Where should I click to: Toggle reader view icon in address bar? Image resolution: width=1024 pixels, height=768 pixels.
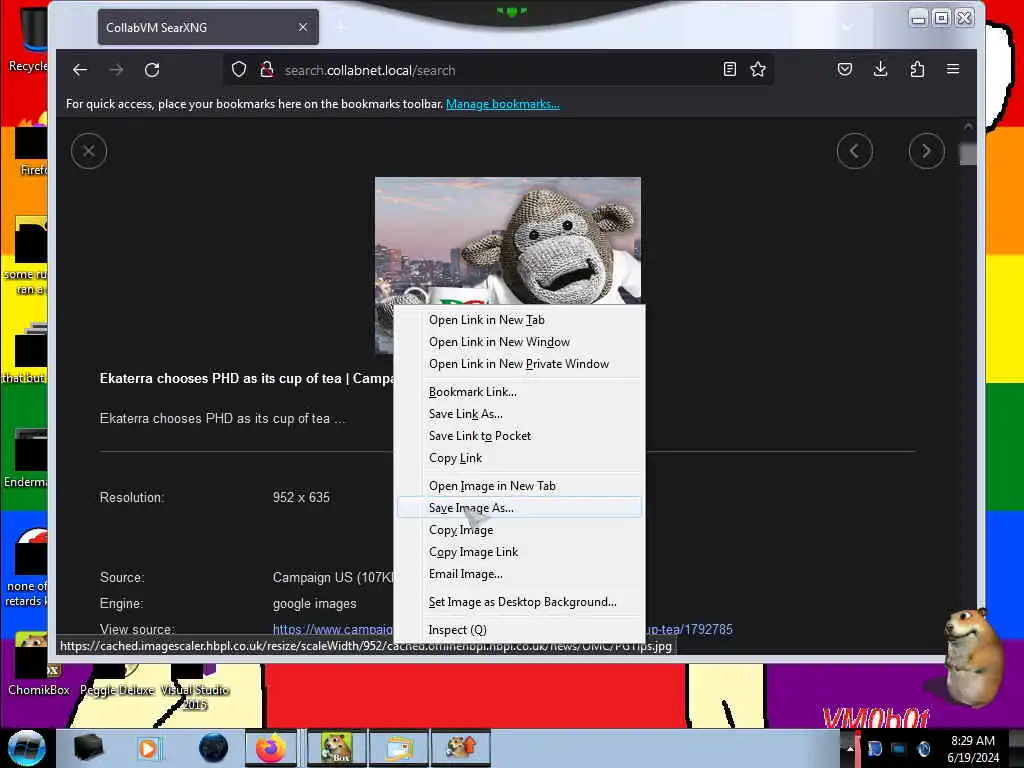pyautogui.click(x=729, y=69)
